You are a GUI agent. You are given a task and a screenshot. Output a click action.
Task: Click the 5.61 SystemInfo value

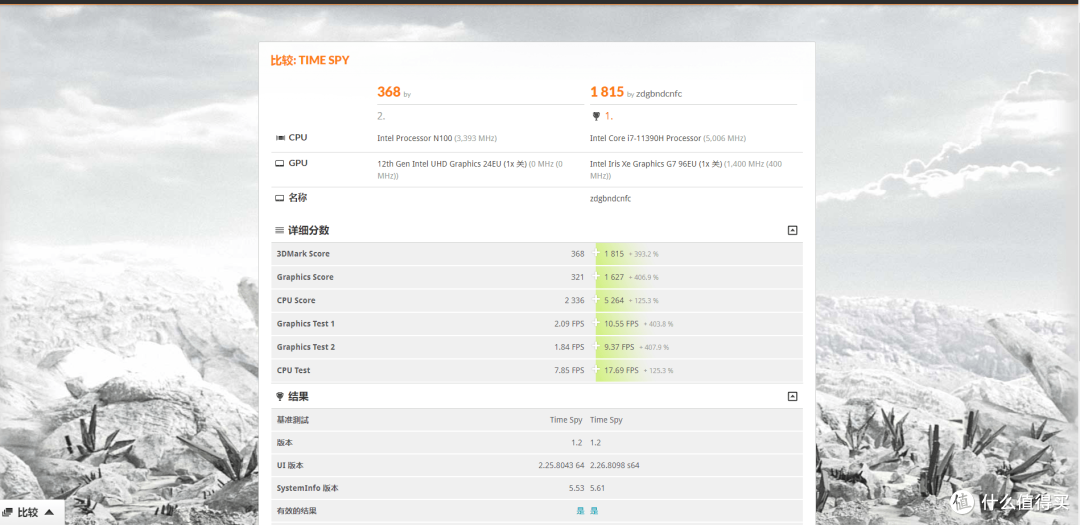pyautogui.click(x=597, y=488)
